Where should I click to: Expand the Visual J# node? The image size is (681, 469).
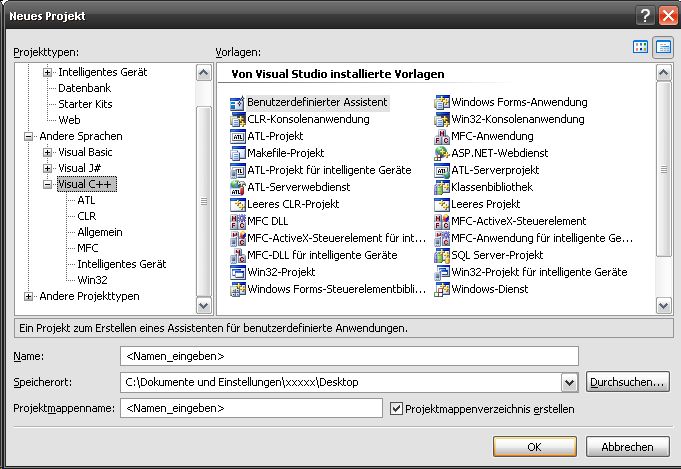click(x=47, y=168)
